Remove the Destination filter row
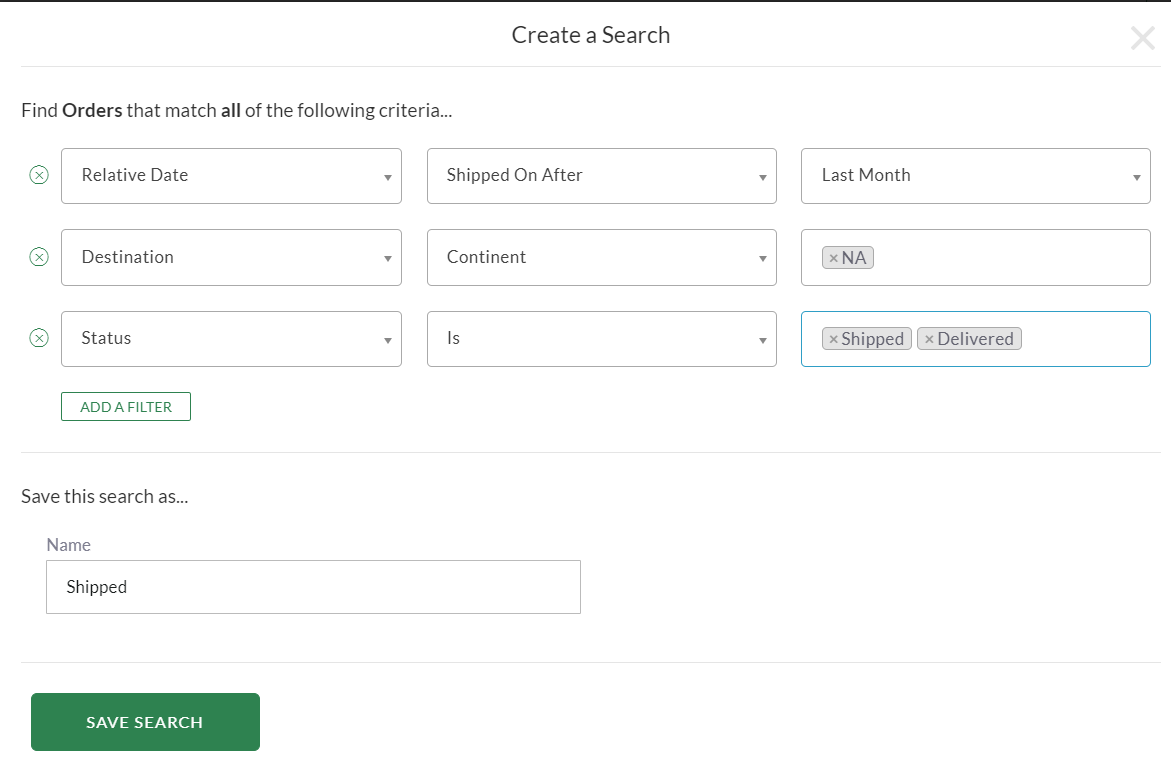This screenshot has height=778, width=1171. [39, 257]
